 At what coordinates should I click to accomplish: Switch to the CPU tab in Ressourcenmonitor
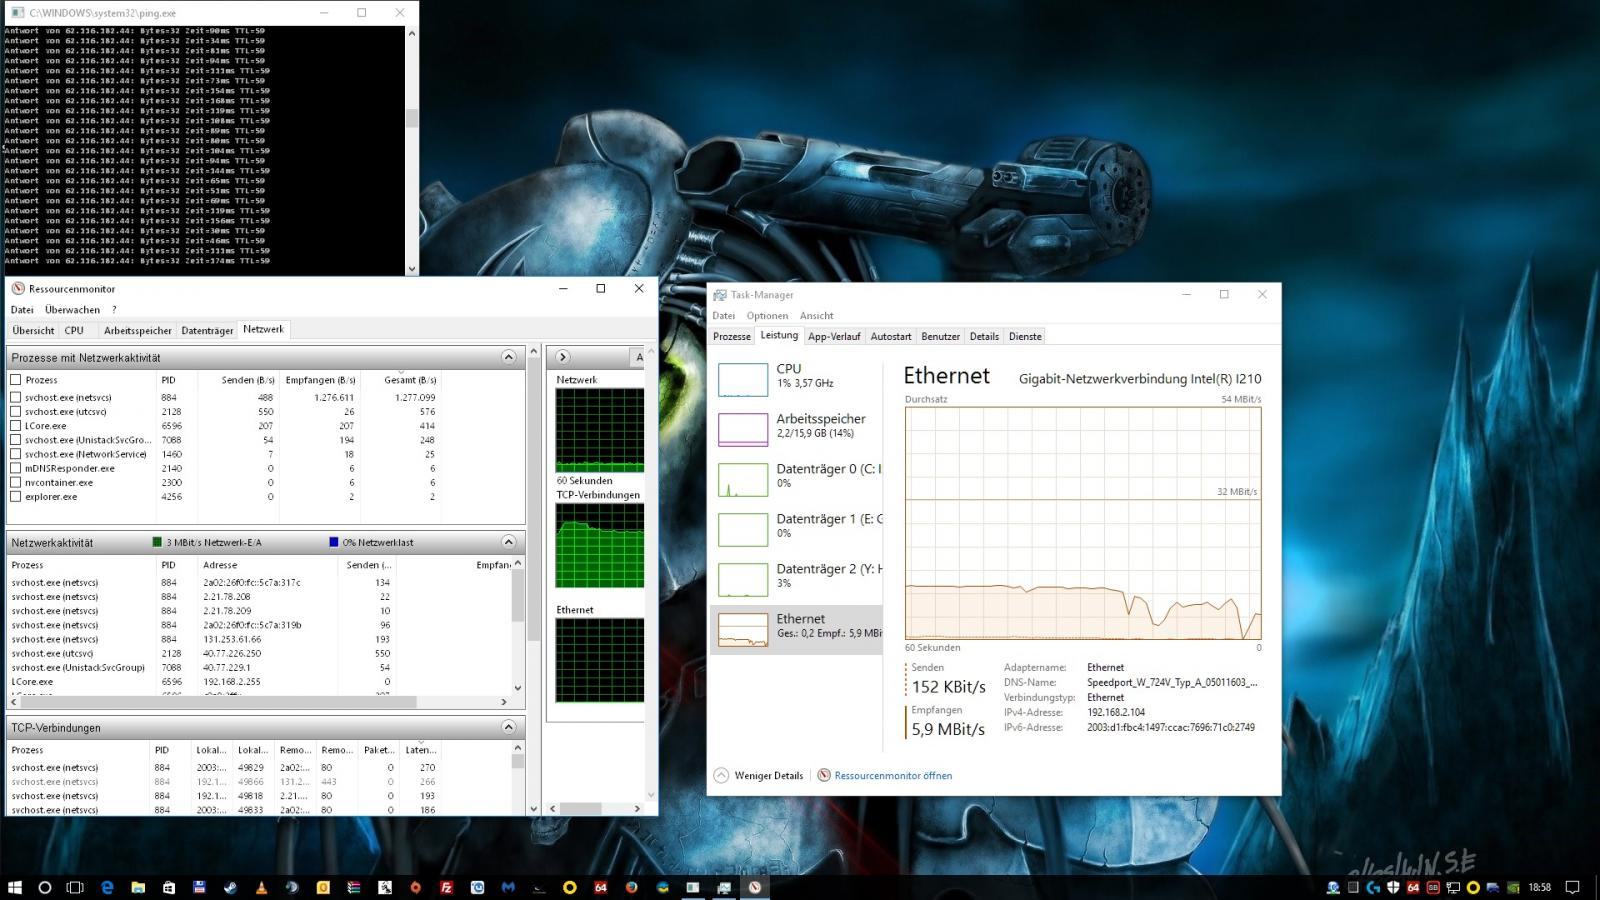coord(74,330)
